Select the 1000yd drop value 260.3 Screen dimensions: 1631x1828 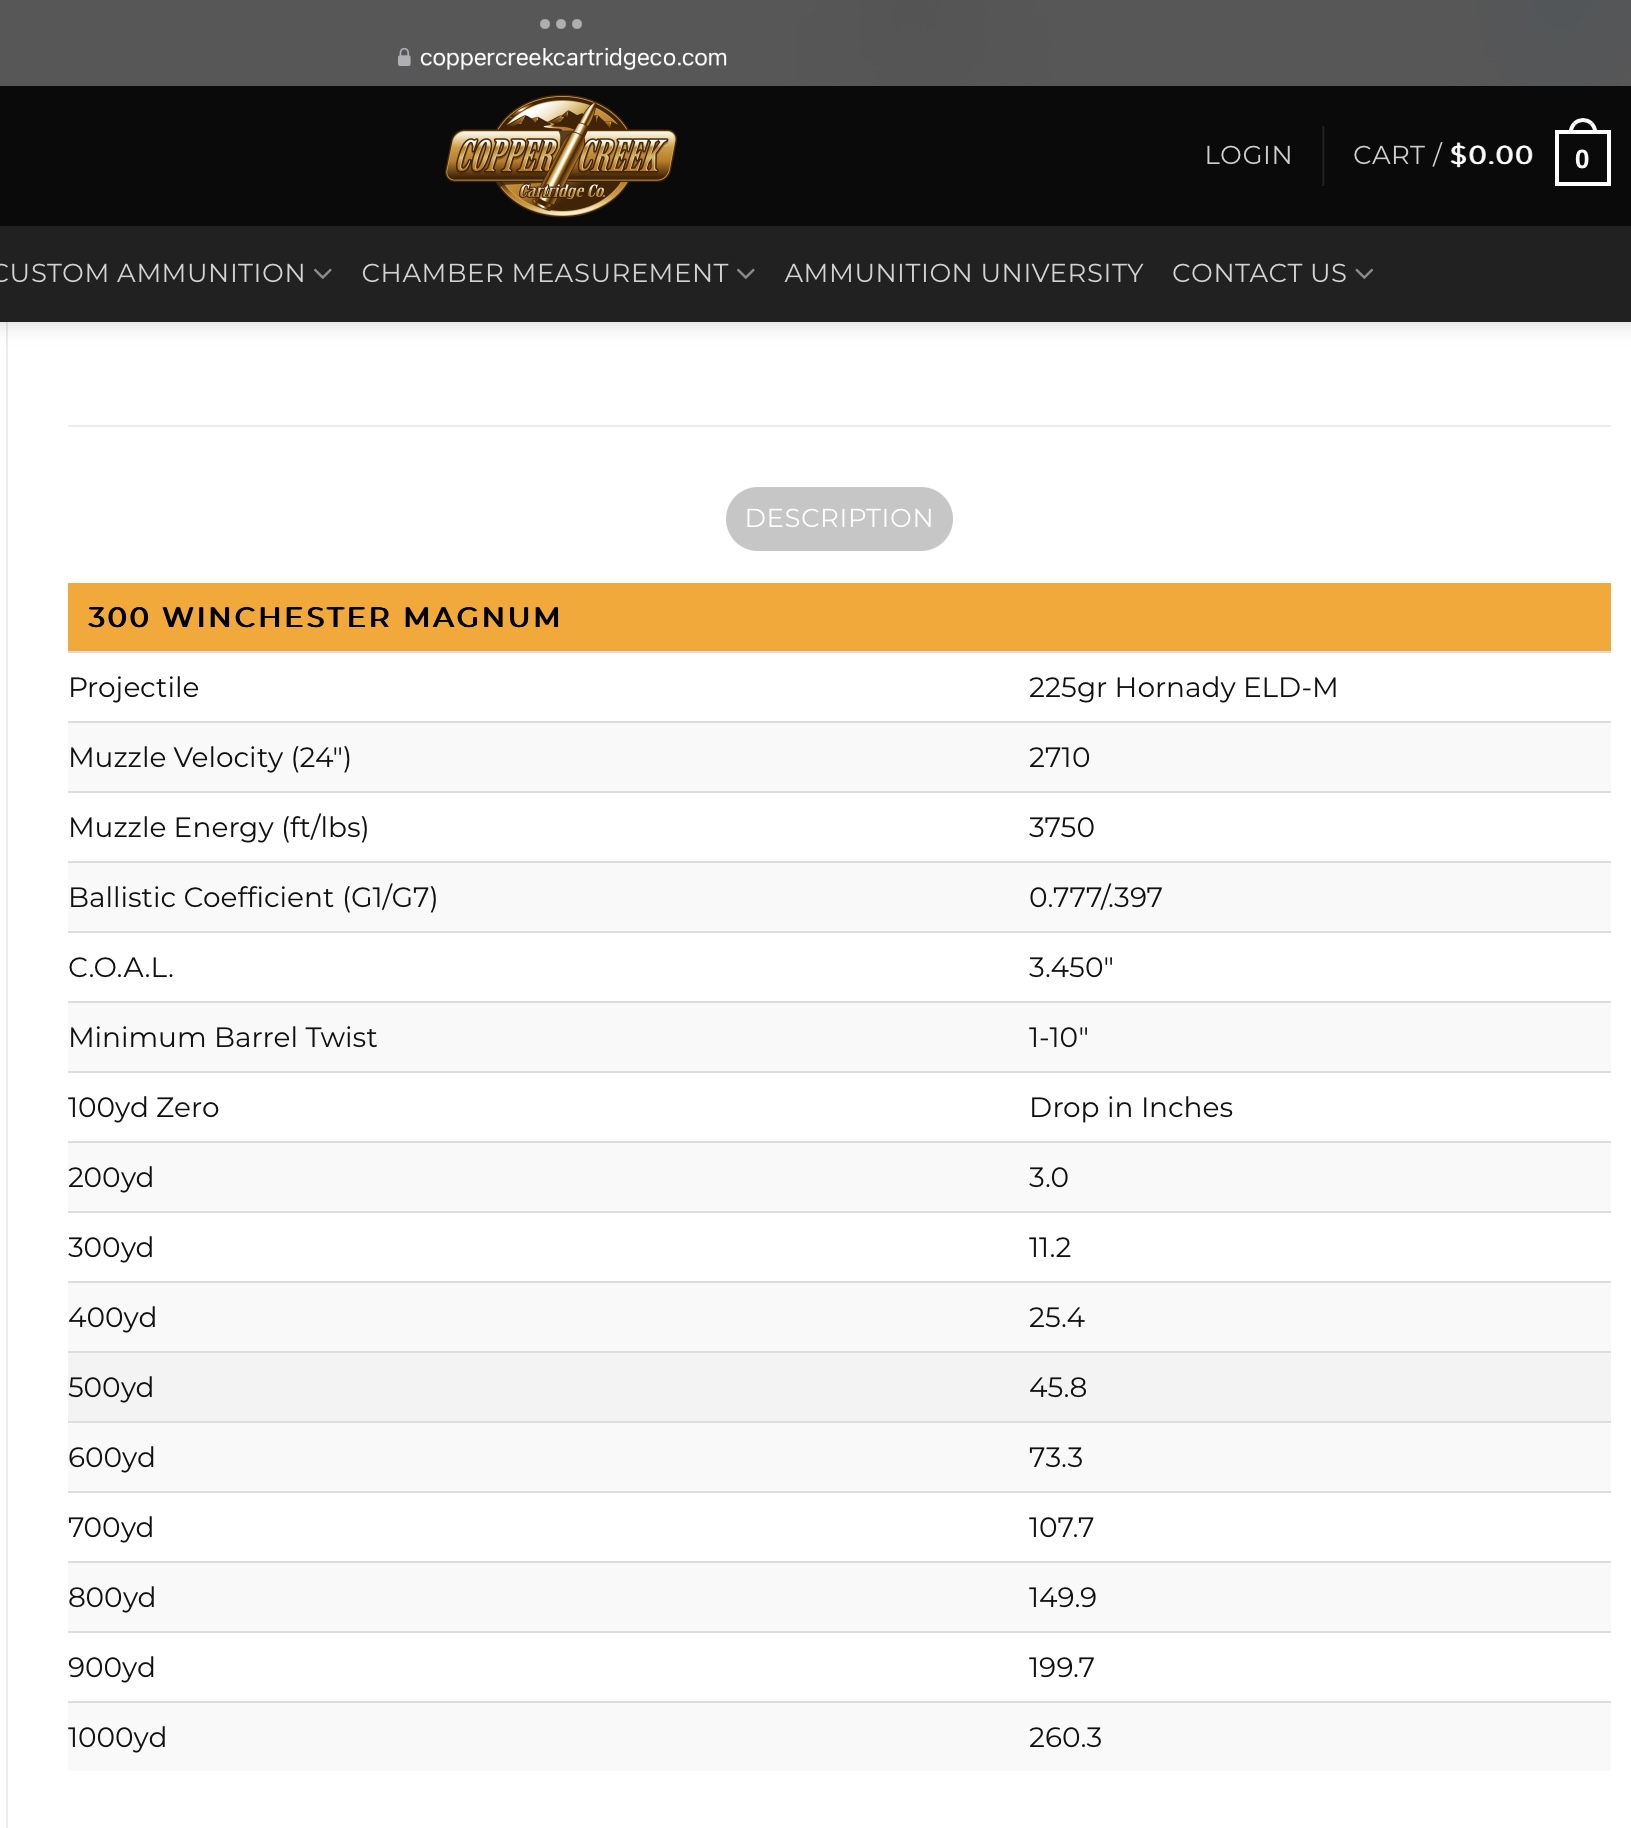point(1065,1738)
